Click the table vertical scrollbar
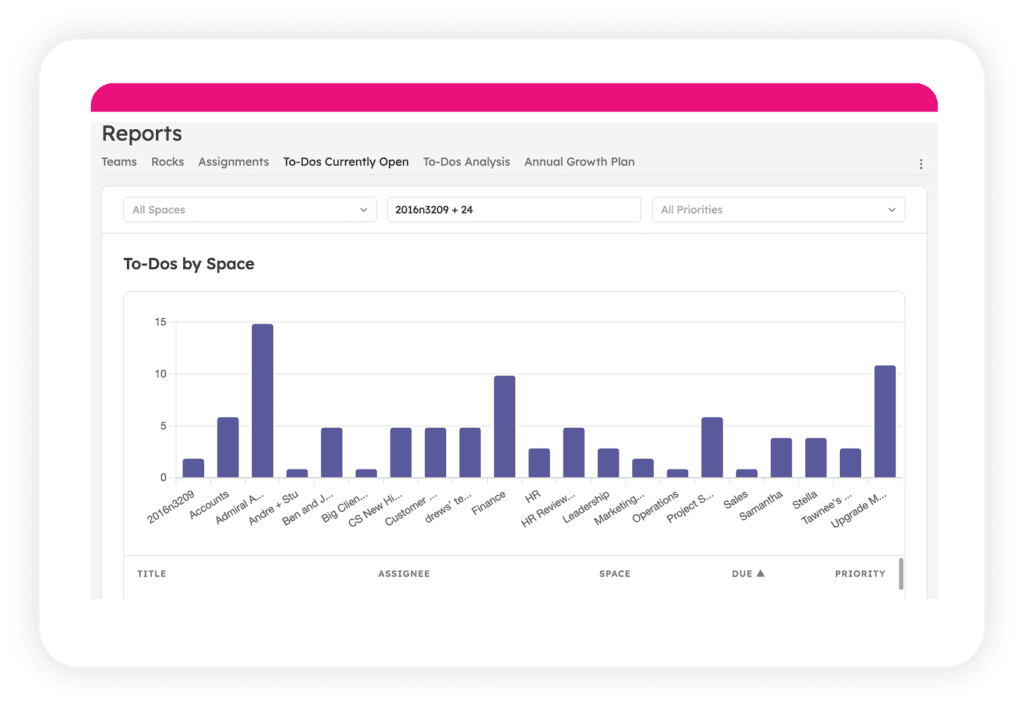1024x707 pixels. tap(901, 574)
